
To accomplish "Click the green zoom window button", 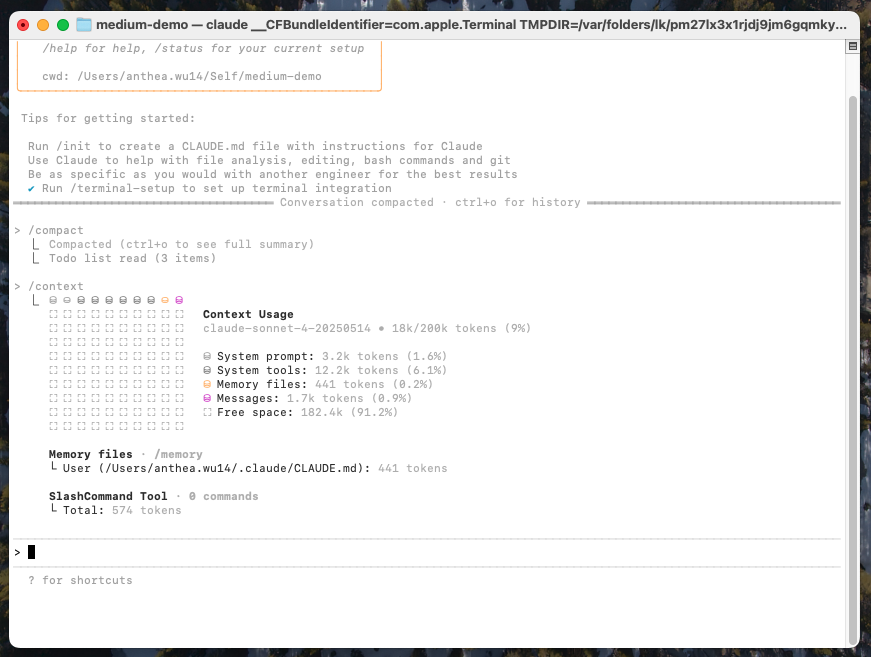I will (63, 25).
